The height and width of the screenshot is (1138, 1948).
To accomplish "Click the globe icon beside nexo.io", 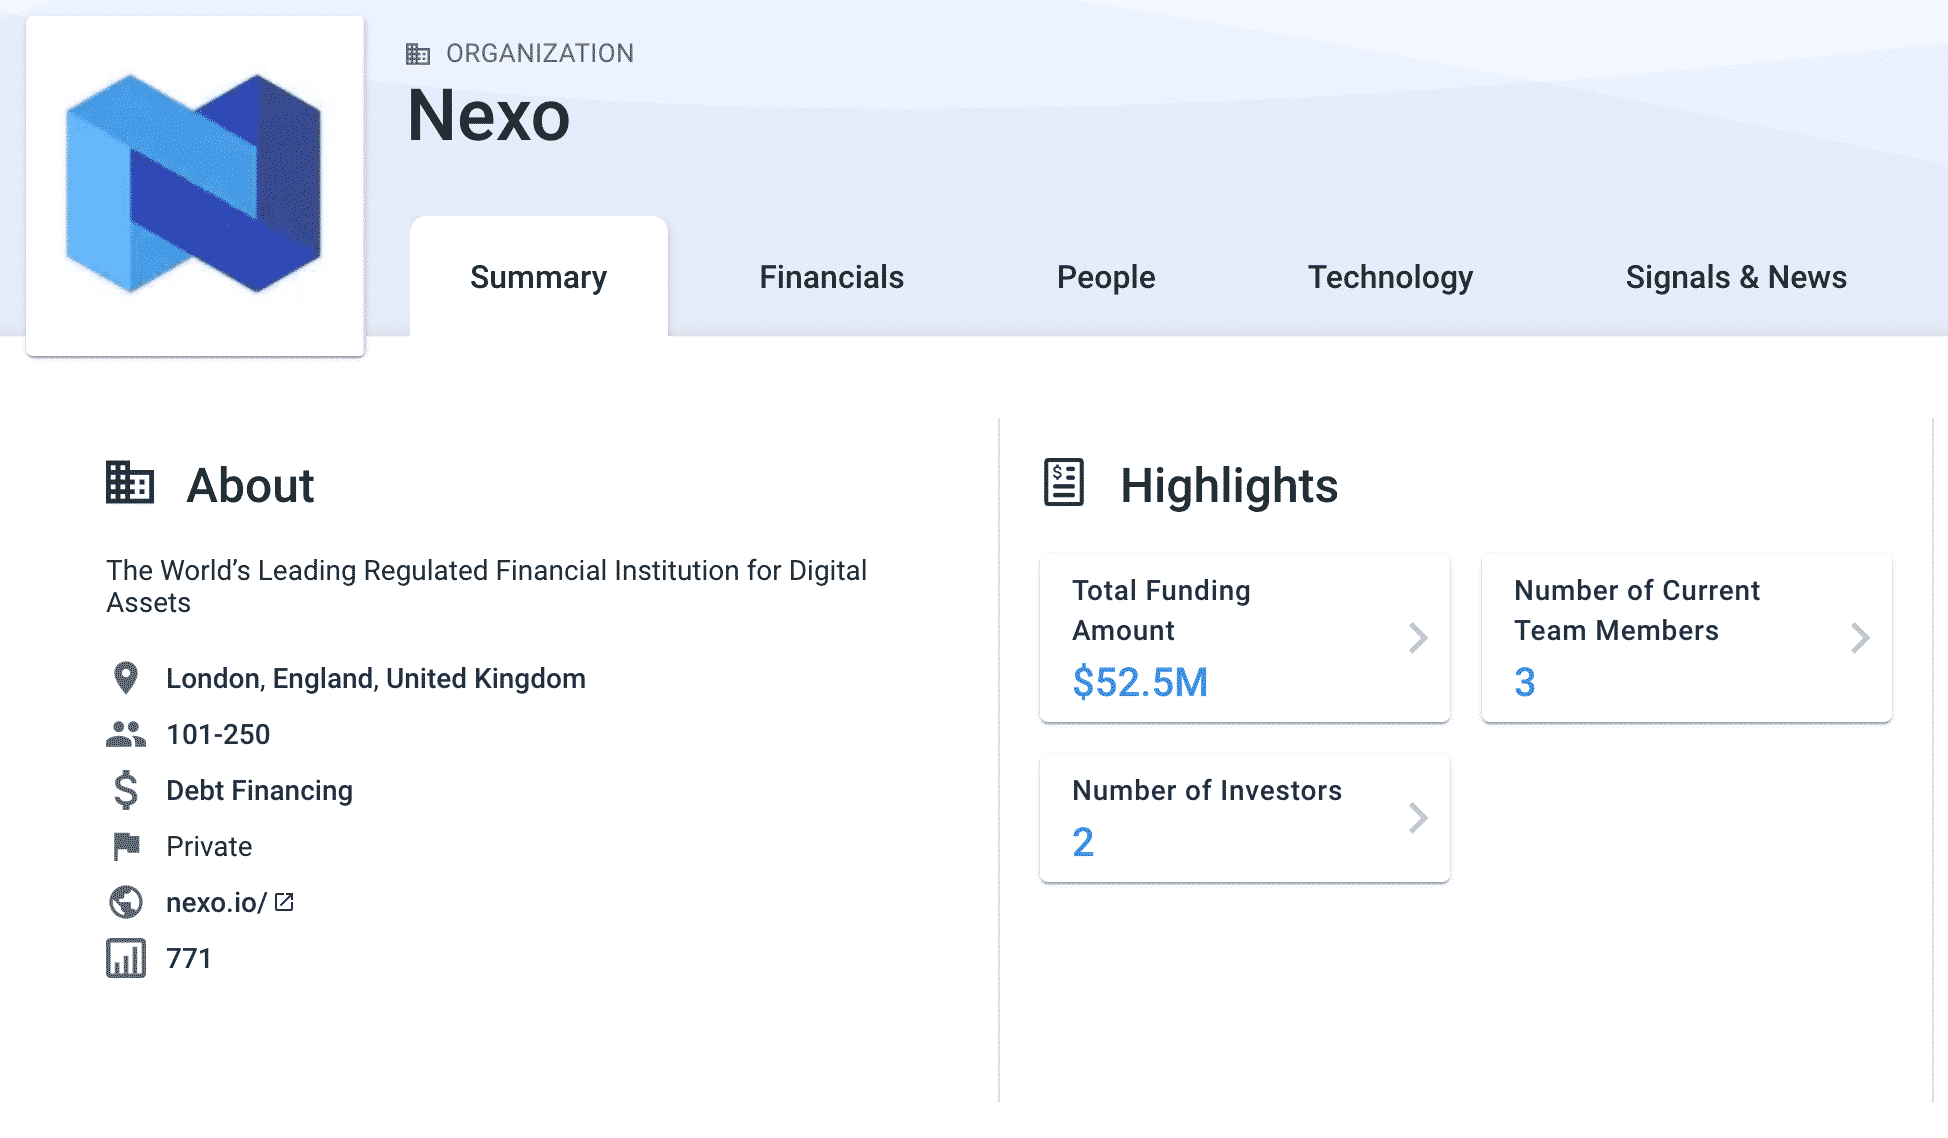I will [124, 902].
